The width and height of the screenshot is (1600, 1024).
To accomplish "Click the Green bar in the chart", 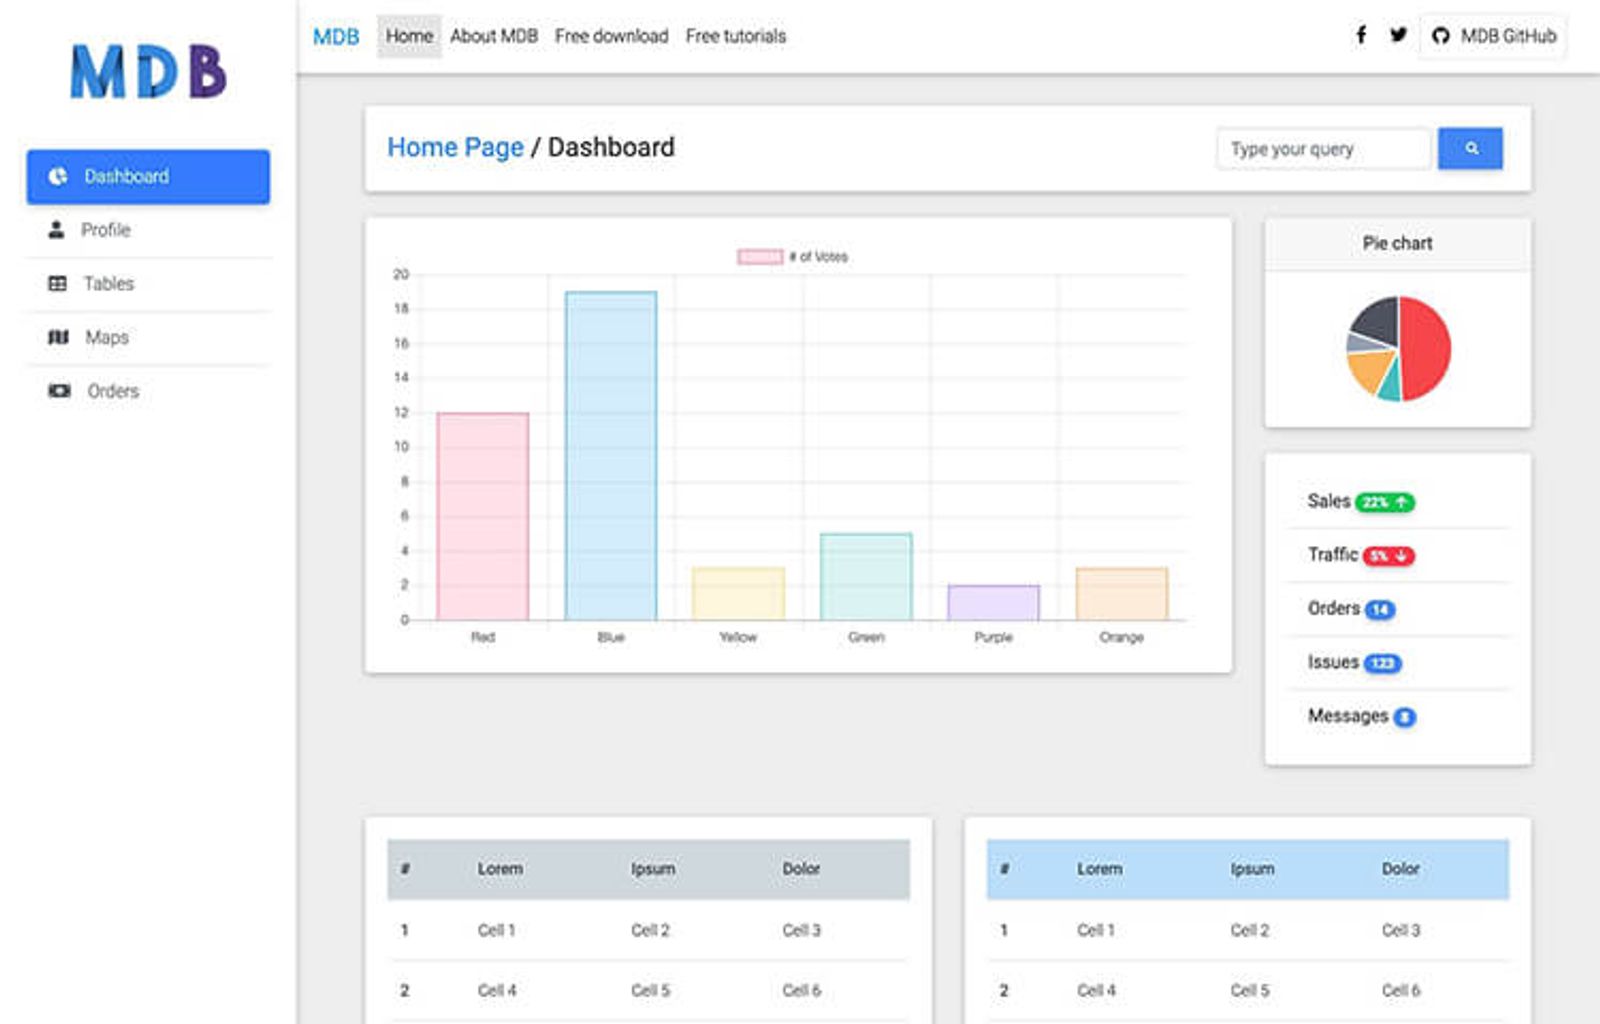I will 866,577.
